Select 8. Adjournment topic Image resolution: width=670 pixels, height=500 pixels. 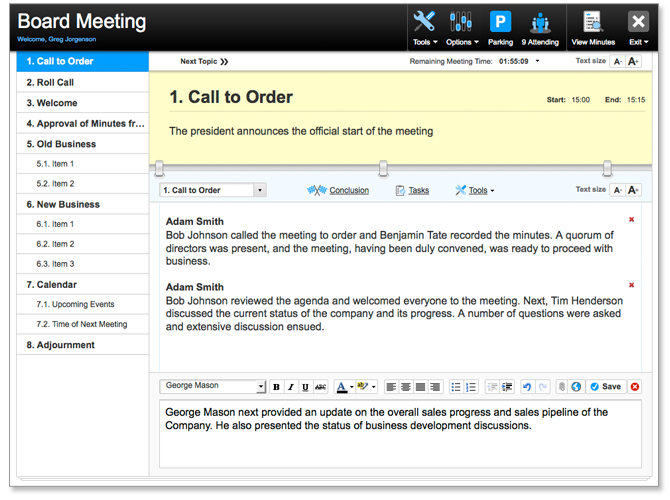coord(82,345)
